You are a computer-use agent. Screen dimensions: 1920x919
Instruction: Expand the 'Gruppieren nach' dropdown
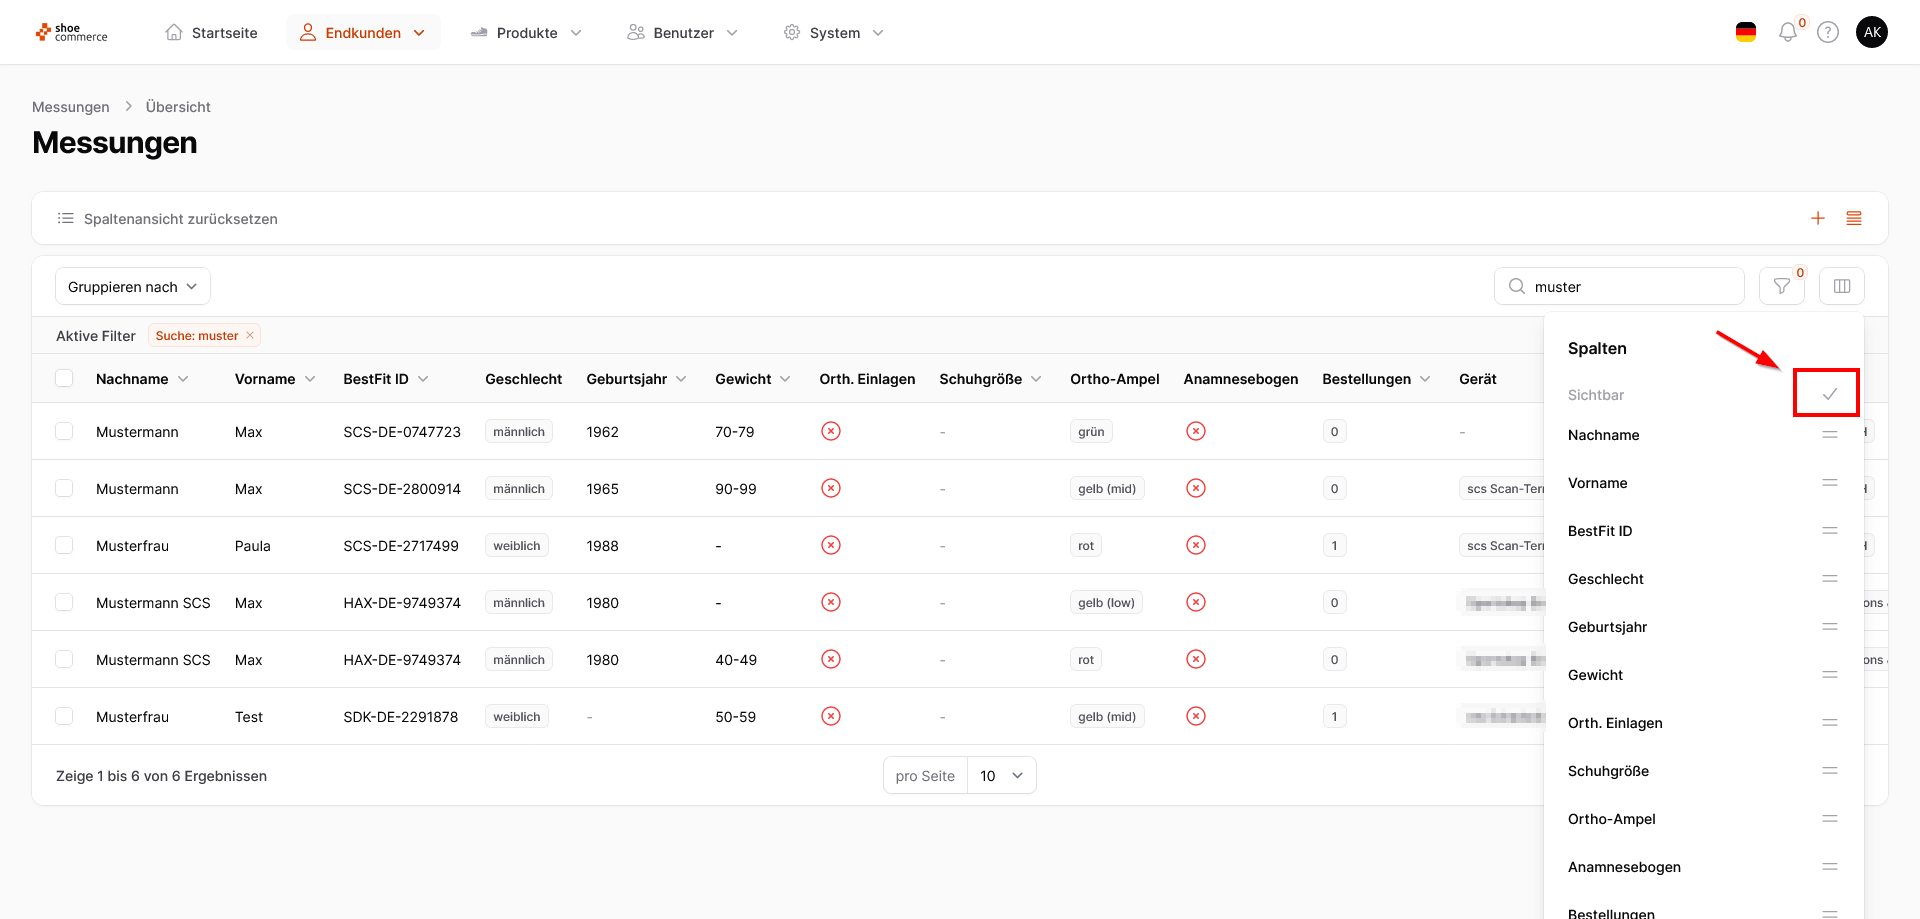[x=132, y=287]
